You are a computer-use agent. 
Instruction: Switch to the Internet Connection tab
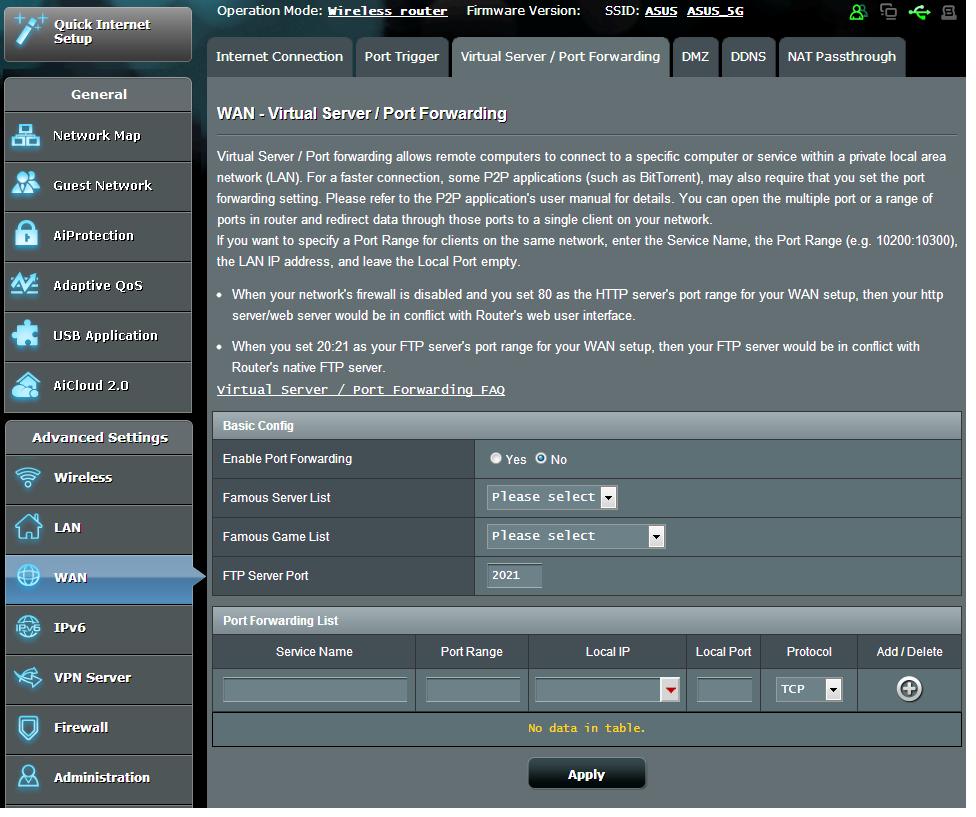point(281,57)
